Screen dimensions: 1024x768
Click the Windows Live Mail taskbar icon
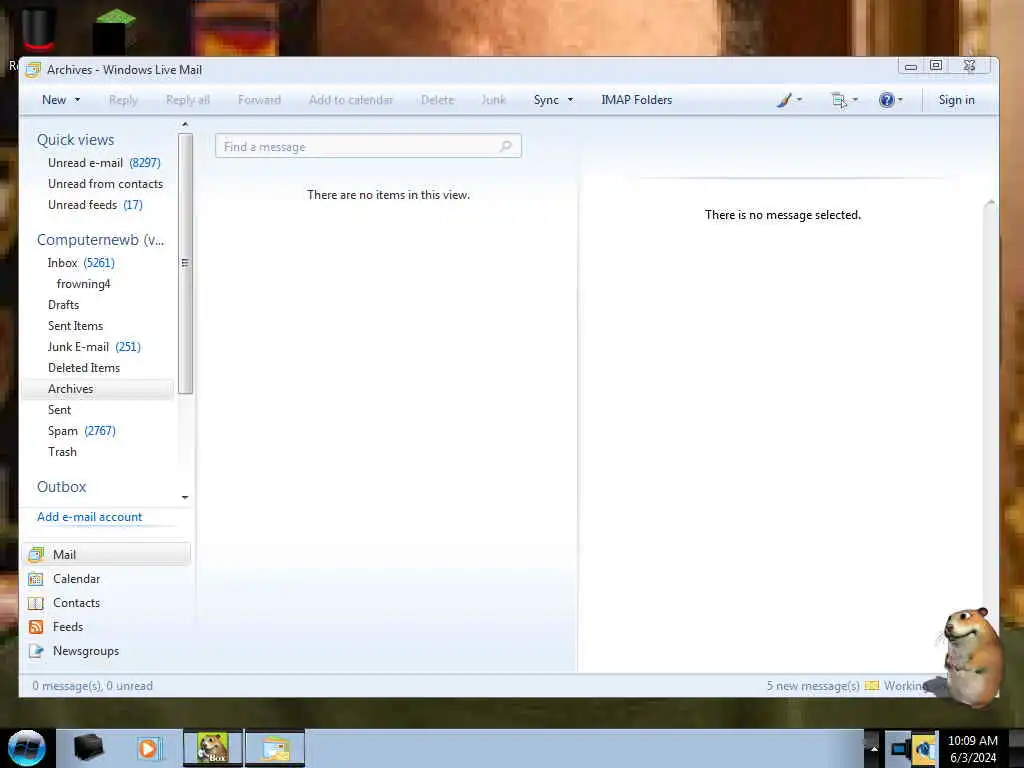[x=275, y=748]
